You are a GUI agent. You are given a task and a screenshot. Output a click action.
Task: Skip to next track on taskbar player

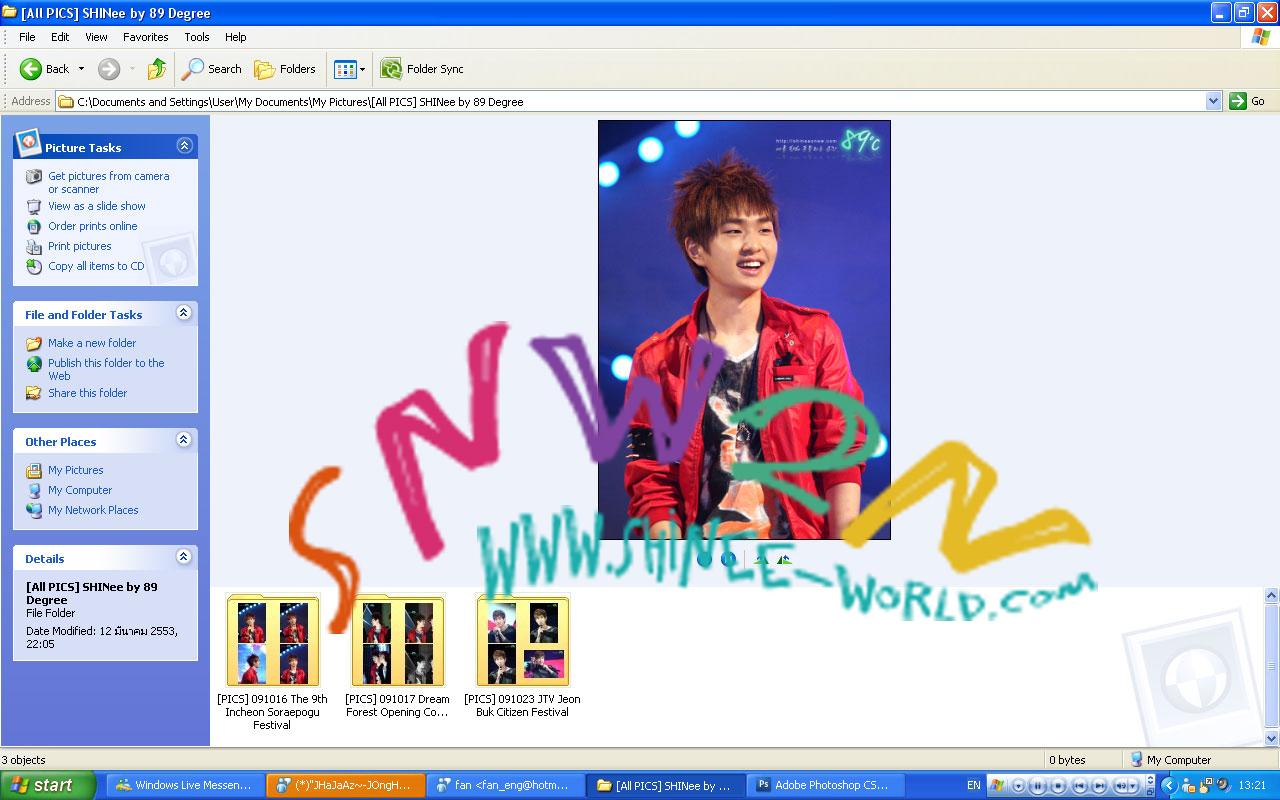coord(1098,786)
